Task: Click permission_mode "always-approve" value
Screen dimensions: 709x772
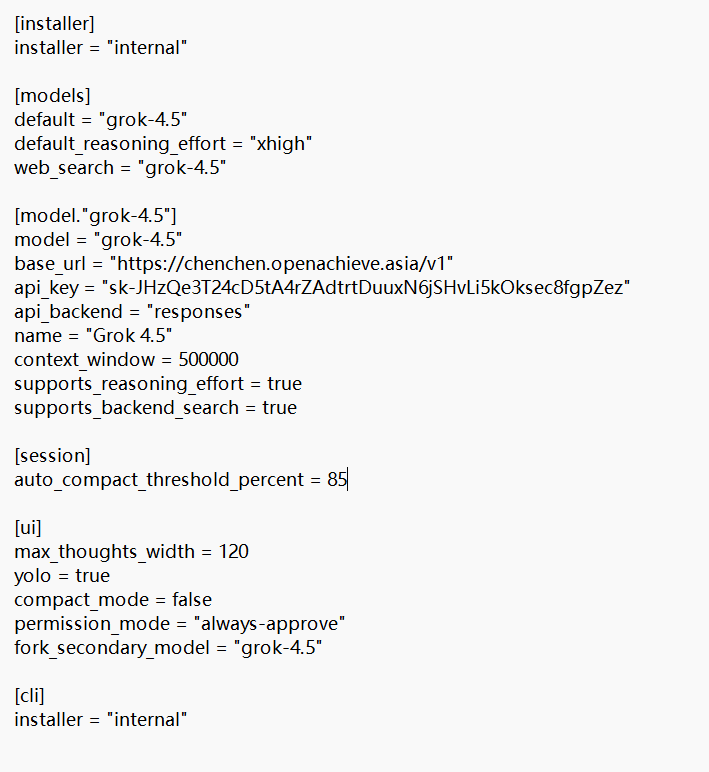Action: pos(269,624)
